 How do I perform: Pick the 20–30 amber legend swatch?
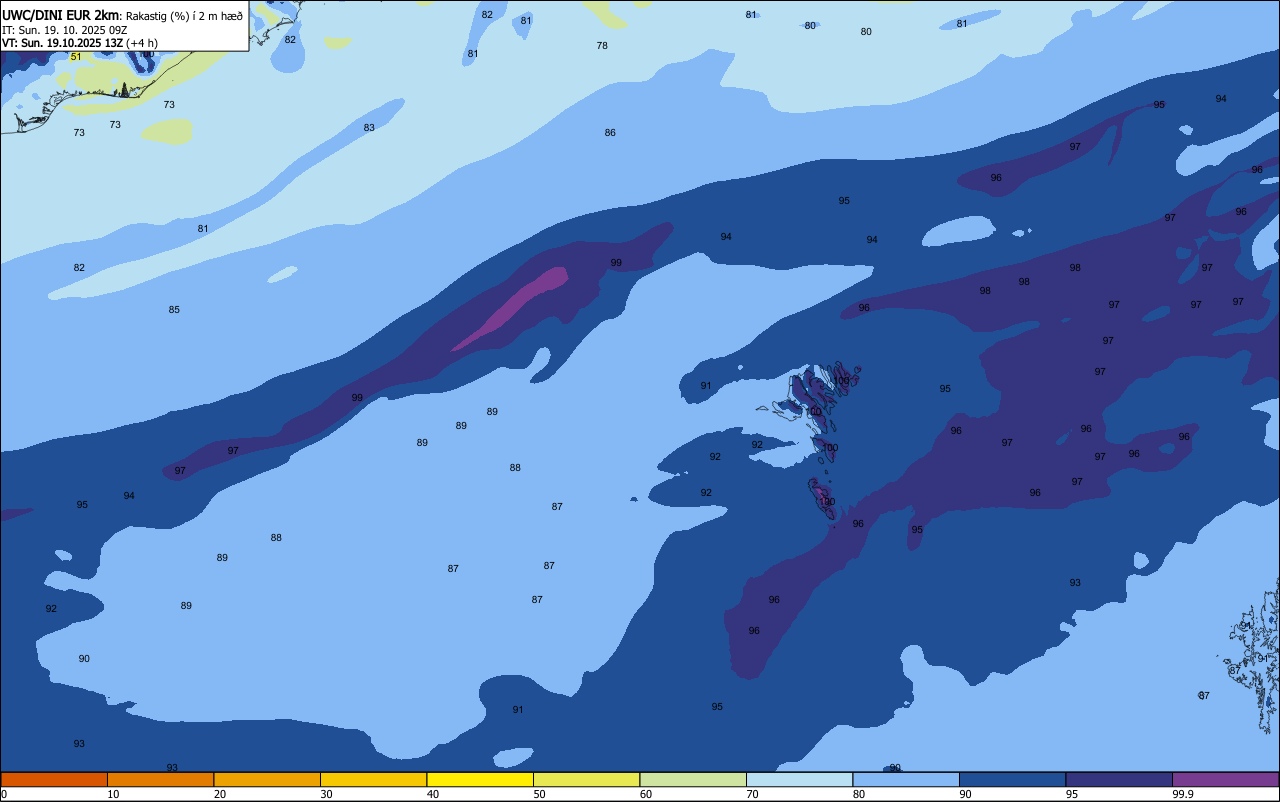[267, 779]
